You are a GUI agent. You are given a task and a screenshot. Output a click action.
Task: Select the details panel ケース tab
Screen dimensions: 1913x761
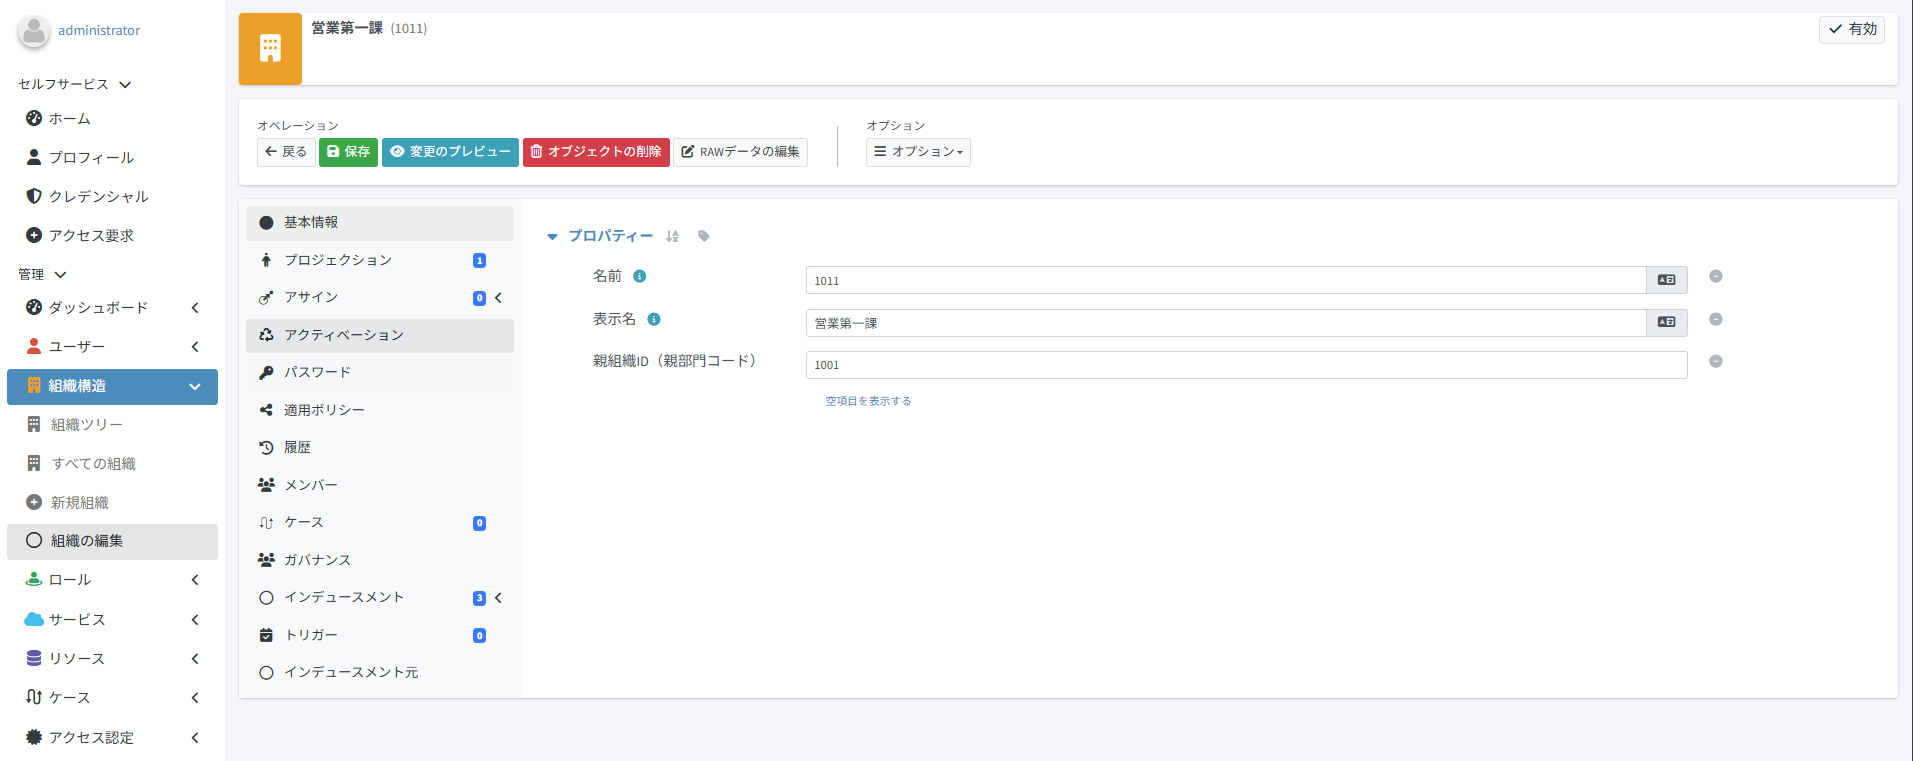(380, 523)
